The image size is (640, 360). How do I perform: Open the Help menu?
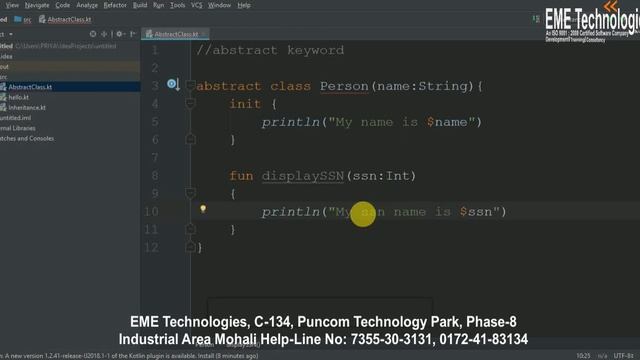(x=244, y=5)
